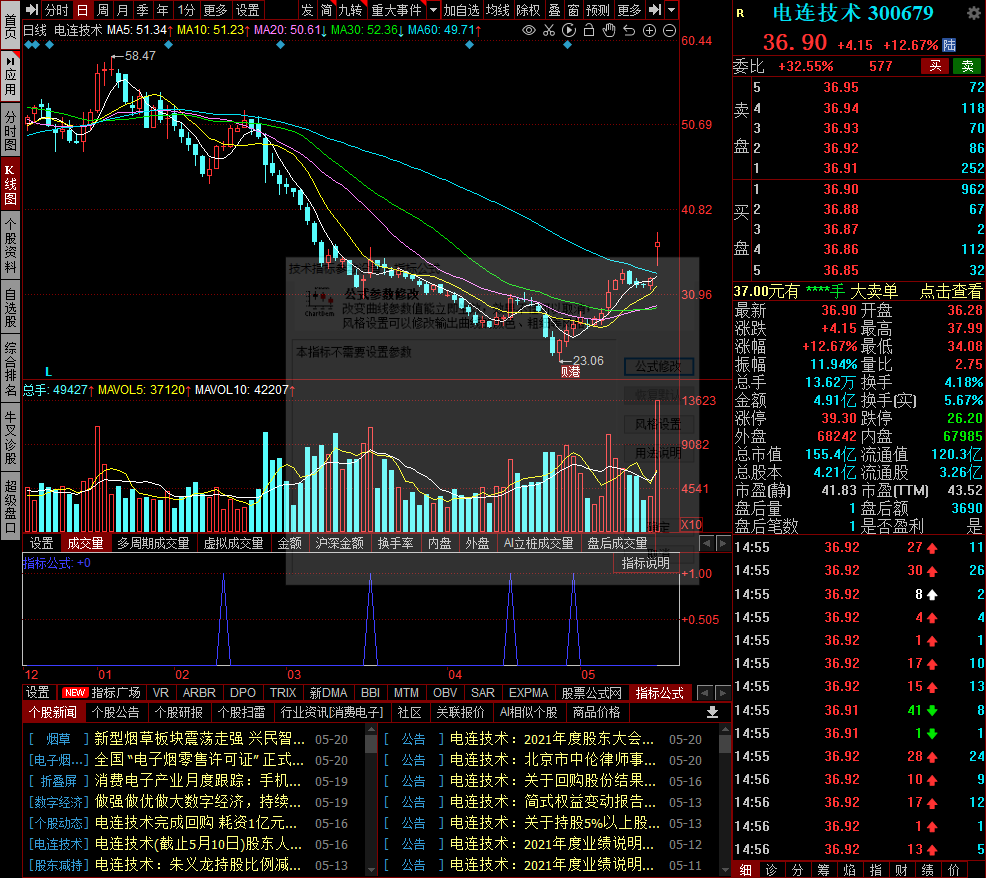Click 公式修改 button in dimmed dialog

coord(658,366)
